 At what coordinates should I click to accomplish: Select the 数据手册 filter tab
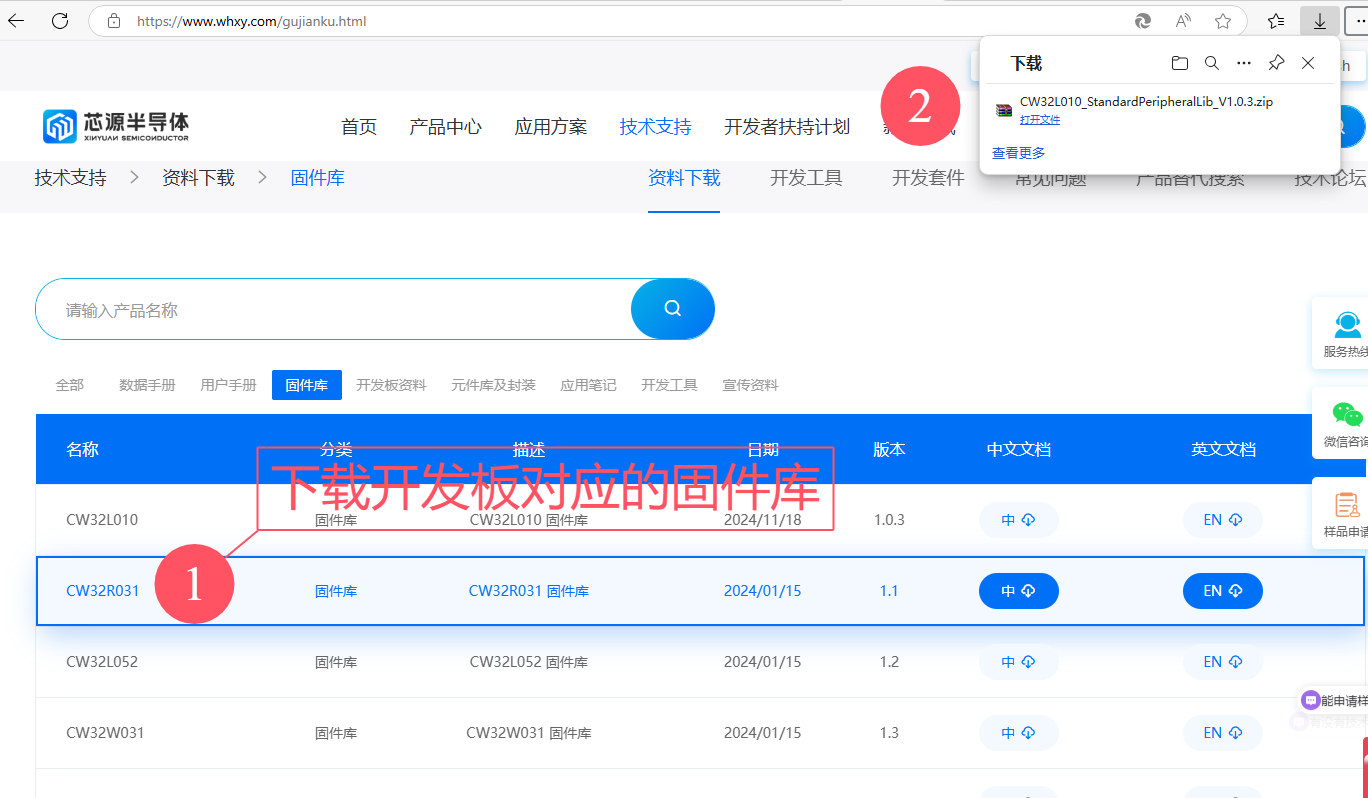(x=147, y=385)
